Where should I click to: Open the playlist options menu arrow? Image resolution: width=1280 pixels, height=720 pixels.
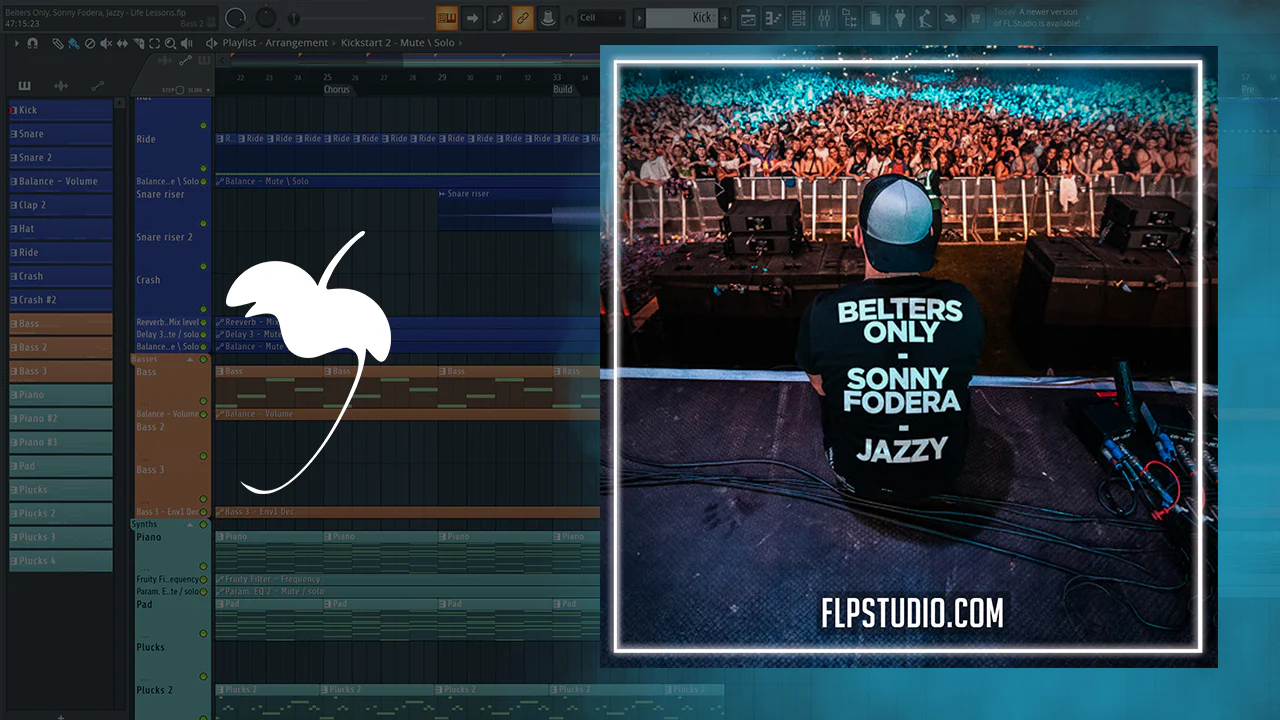click(x=16, y=43)
